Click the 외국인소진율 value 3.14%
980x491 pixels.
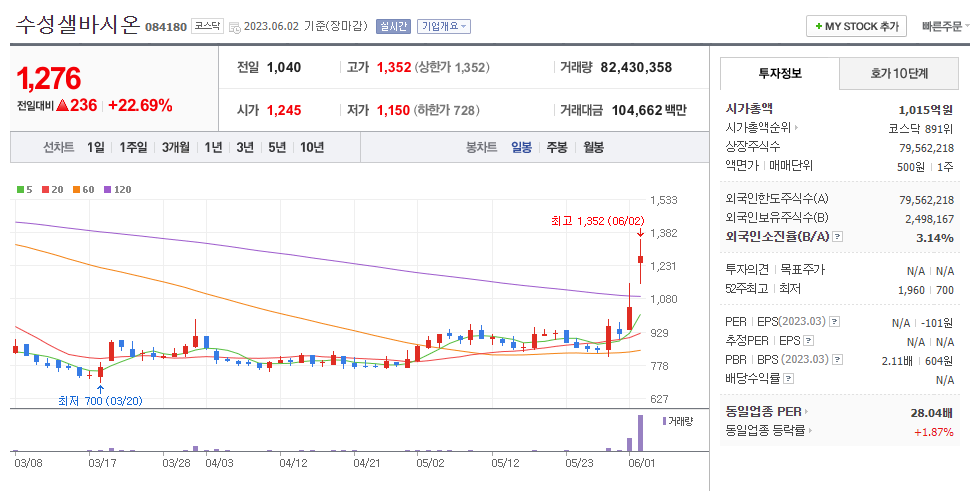(935, 238)
